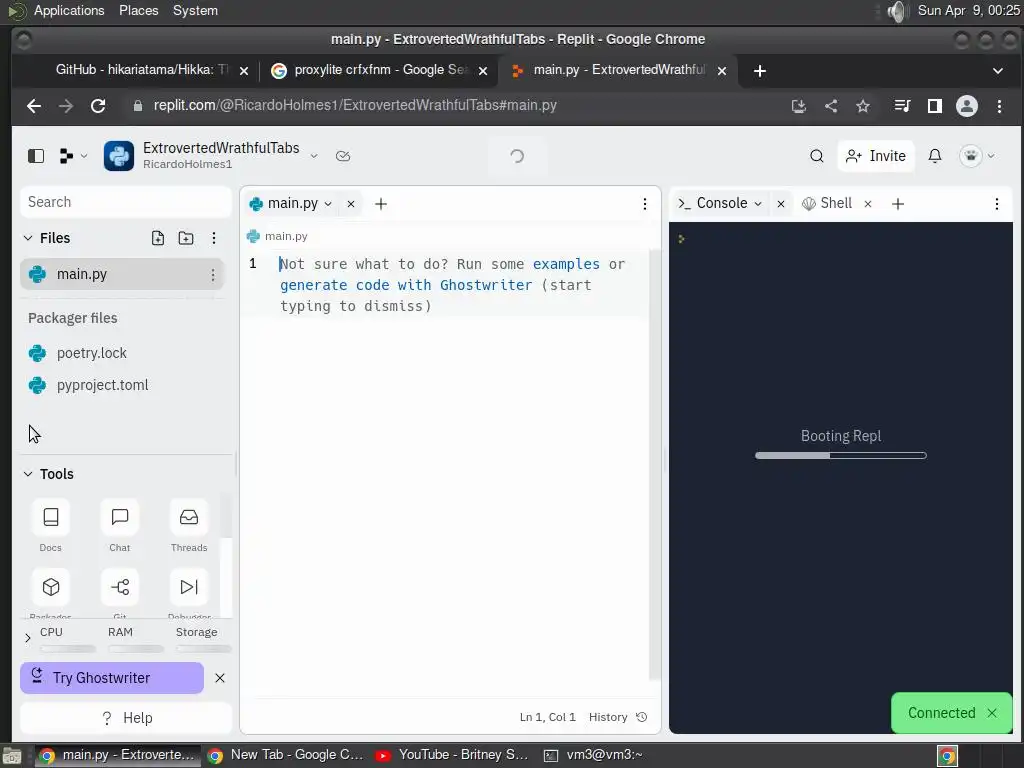Select main.py in the file tree
Image resolution: width=1024 pixels, height=768 pixels.
122,274
